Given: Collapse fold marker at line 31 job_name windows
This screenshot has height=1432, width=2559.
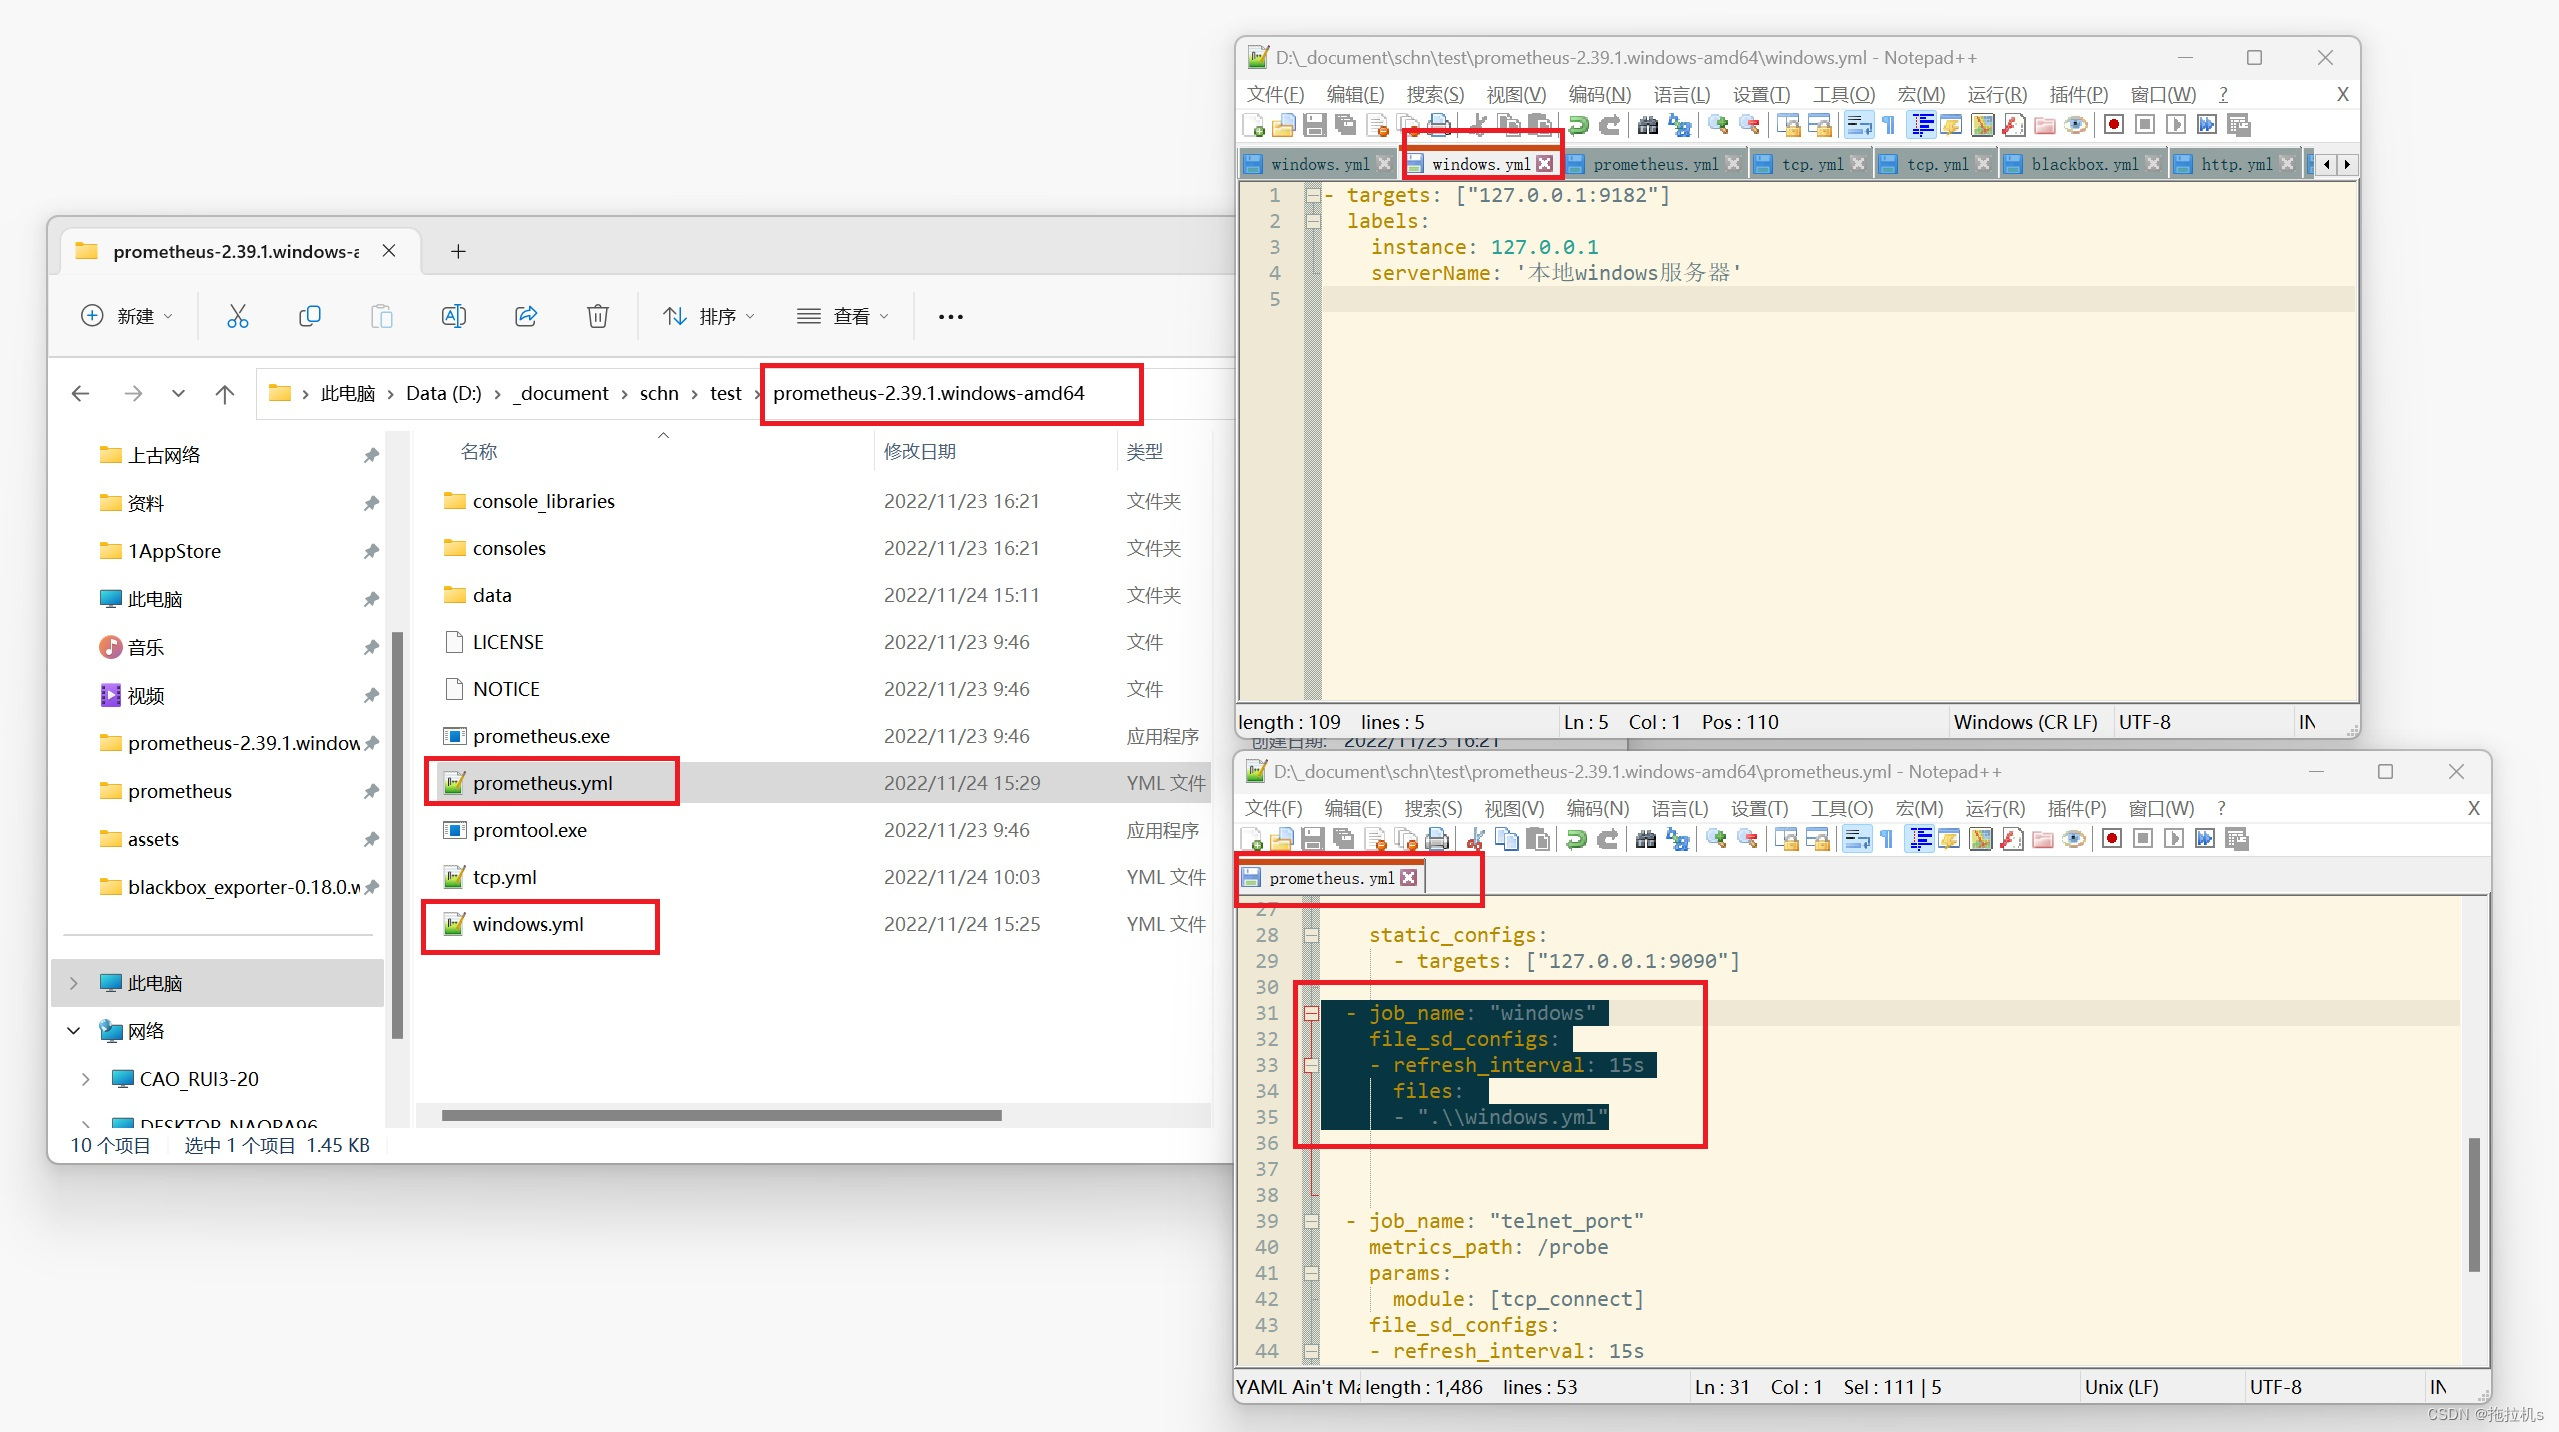Looking at the screenshot, I should pos(1311,1013).
